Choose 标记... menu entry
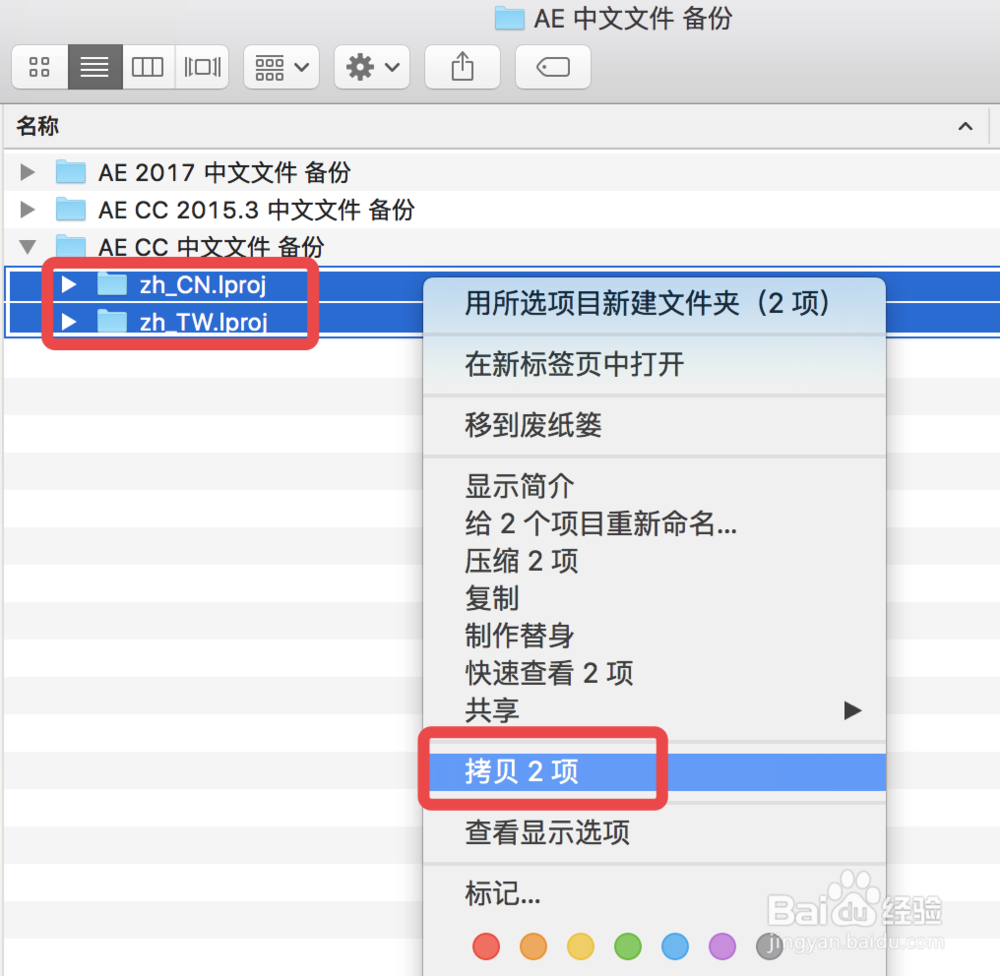 (654, 894)
